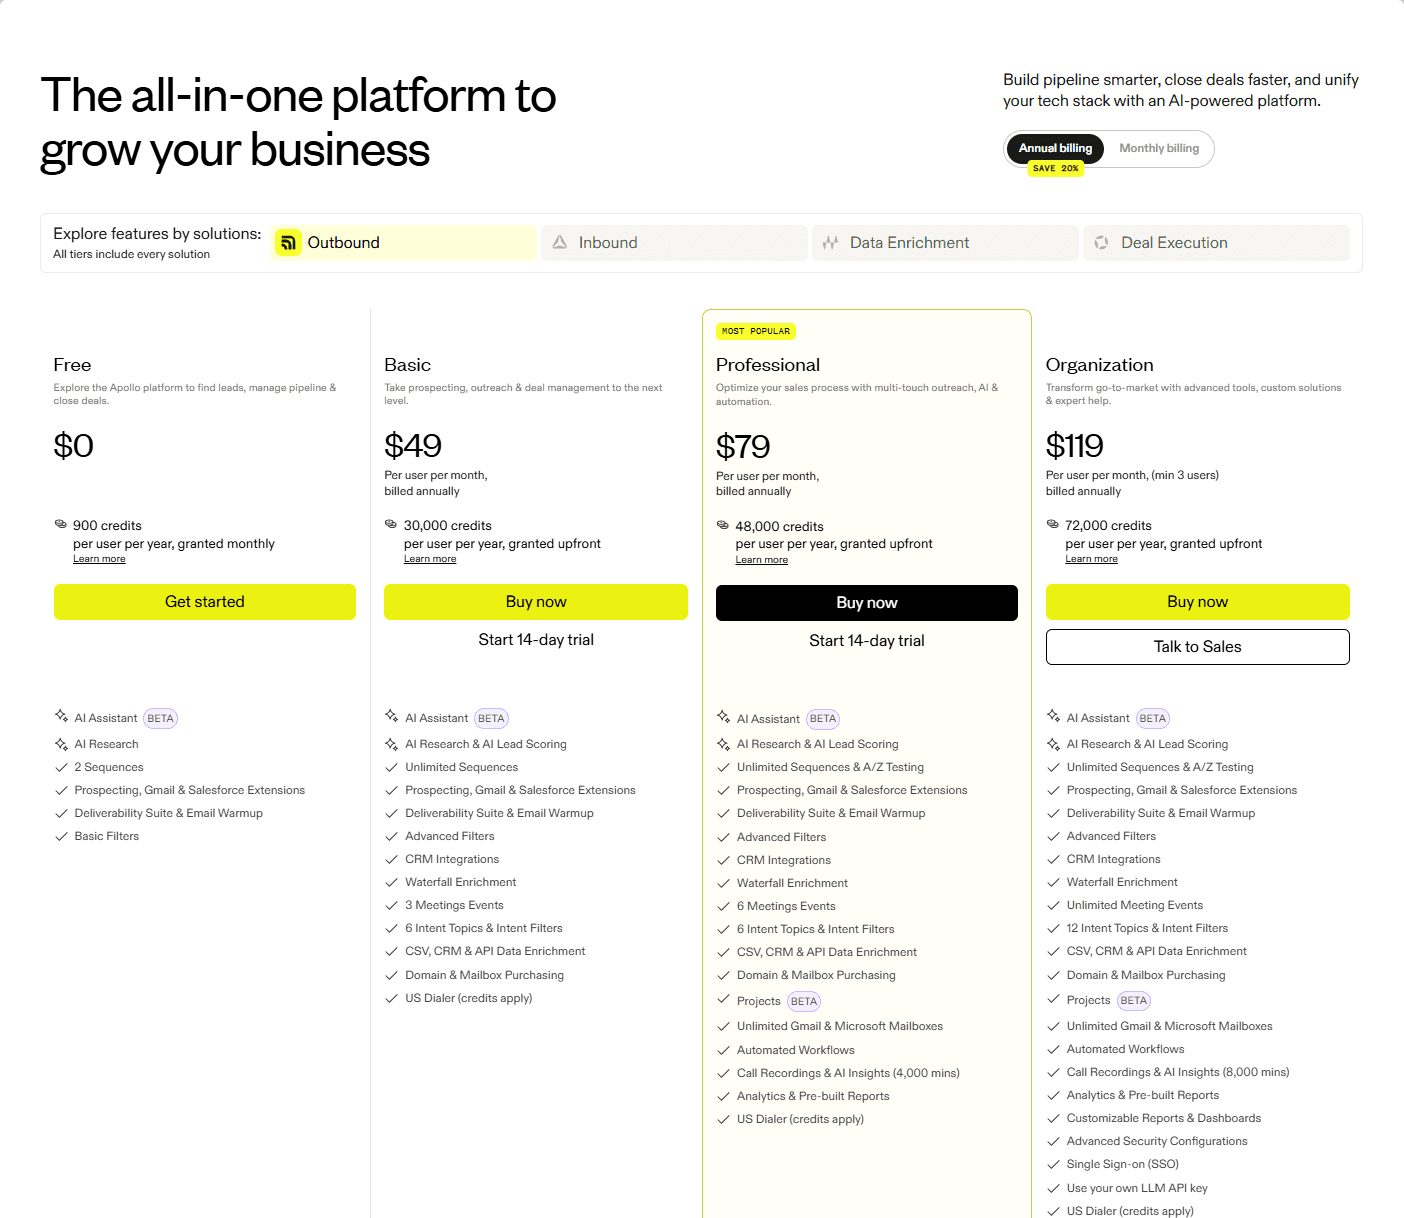Click Buy now on the Professional plan
Viewport: 1404px width, 1218px height.
pyautogui.click(x=866, y=602)
